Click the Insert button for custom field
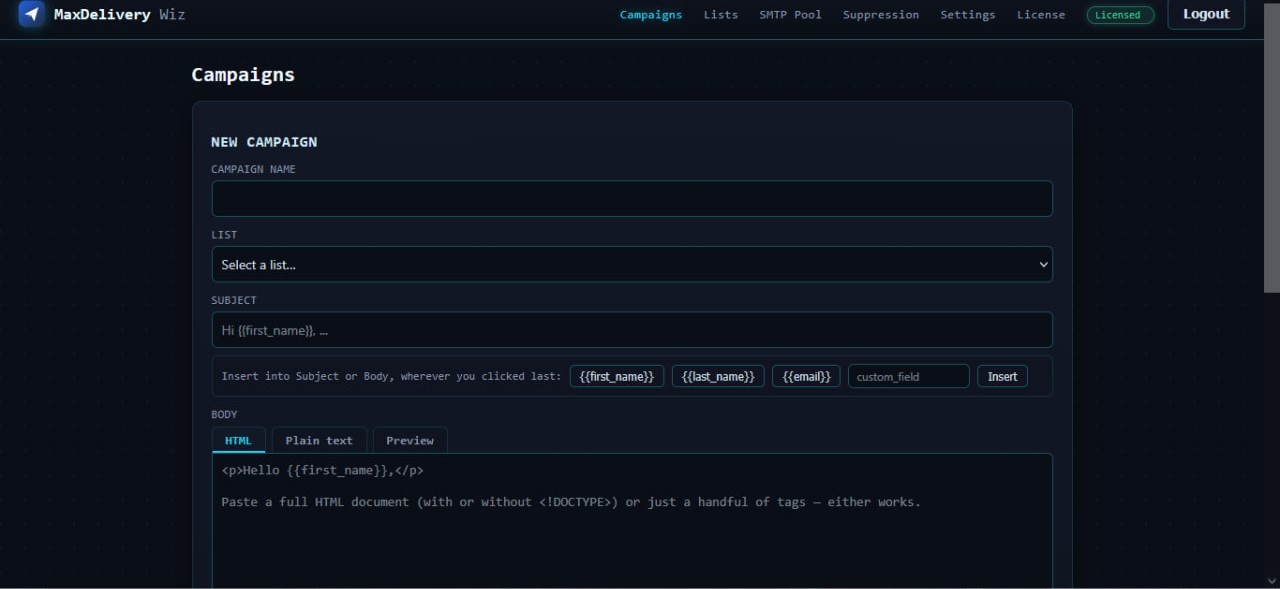This screenshot has height=589, width=1280. pos(1002,376)
